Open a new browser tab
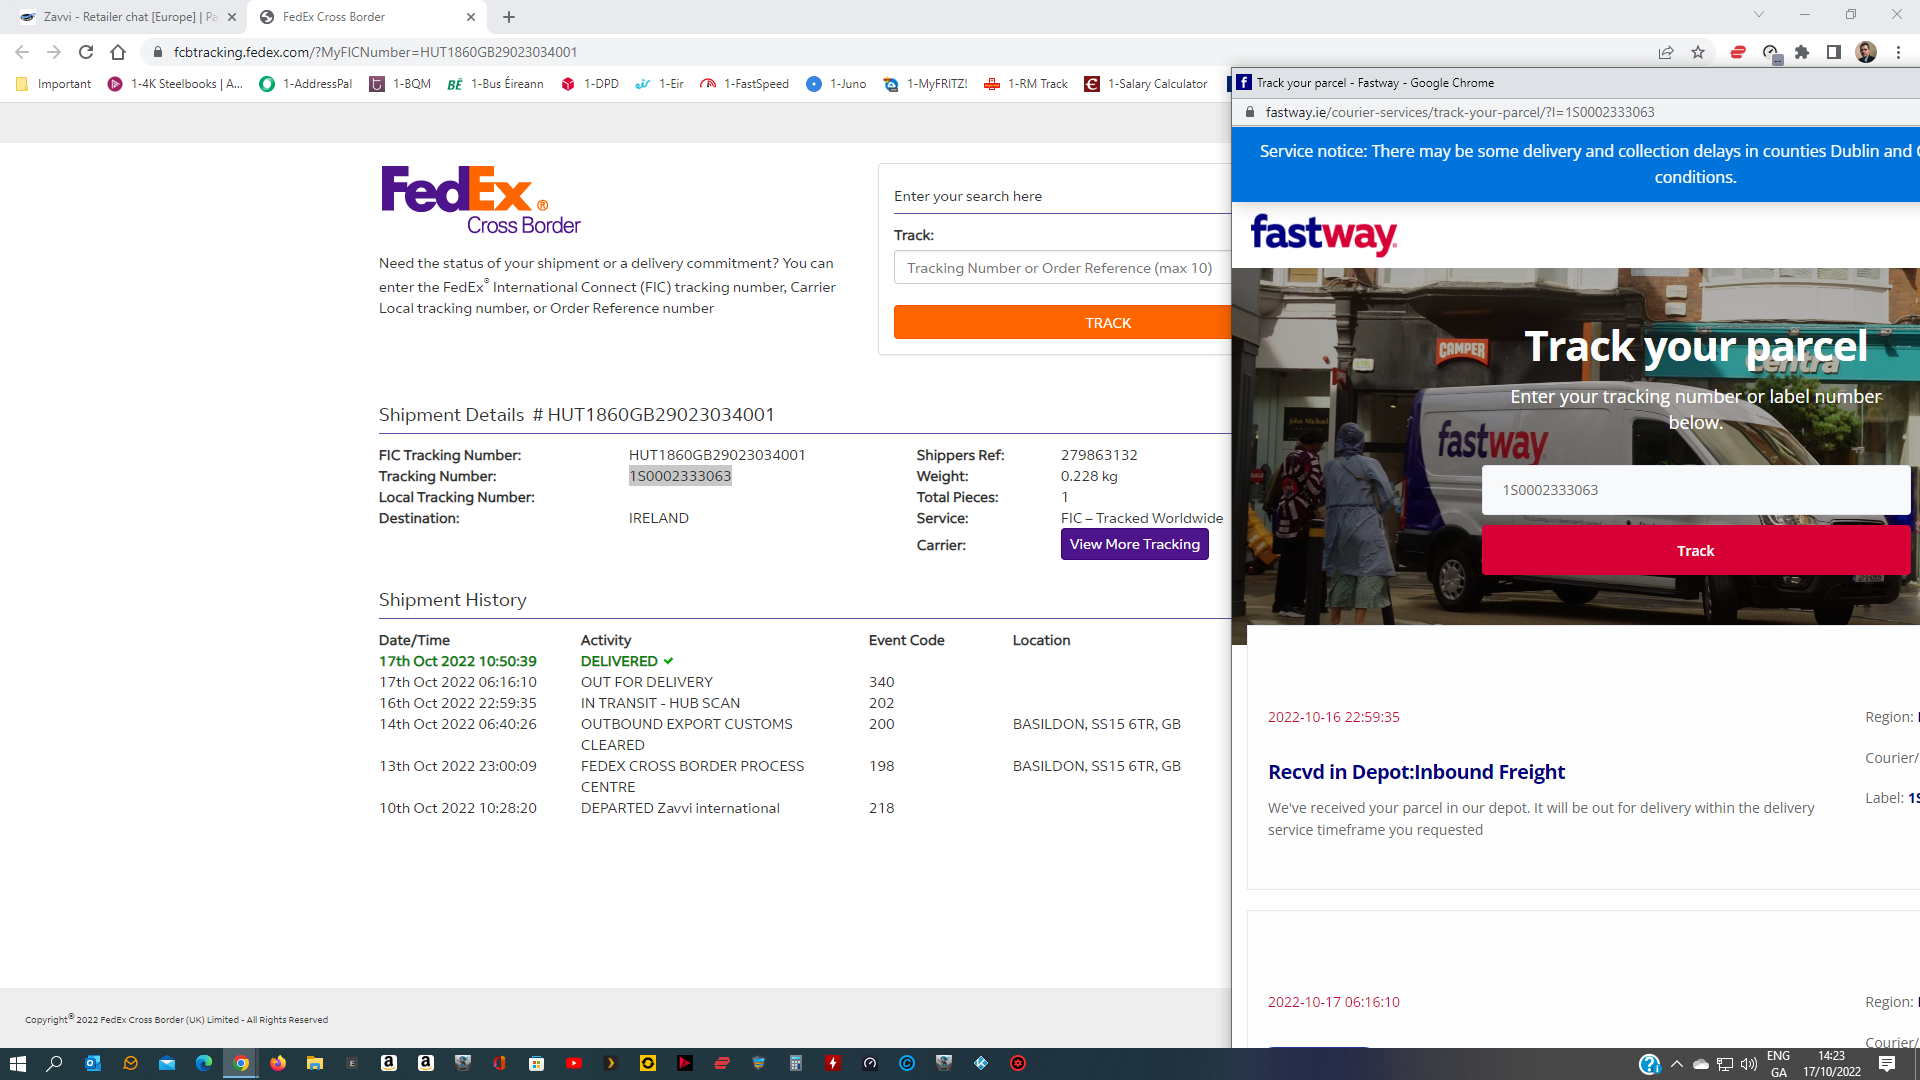The height and width of the screenshot is (1080, 1920). coord(509,17)
